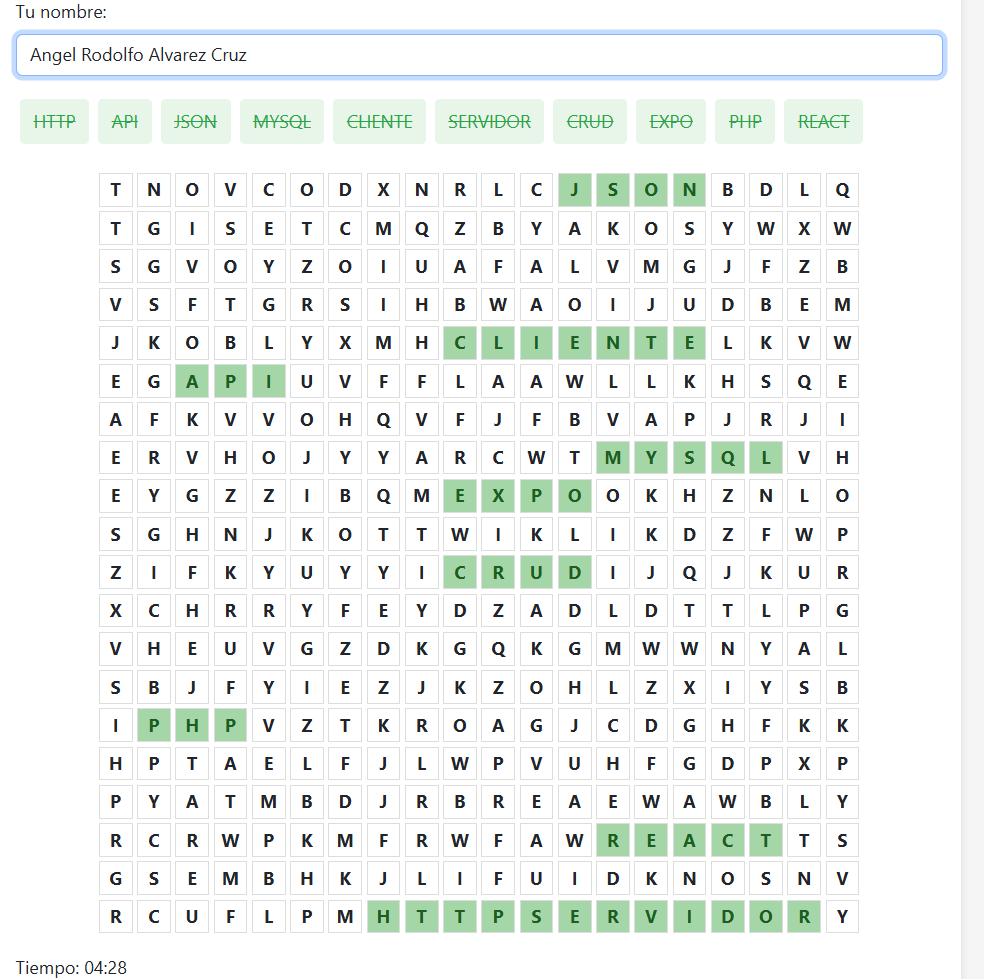
Task: Click highlighted letter J of JSON in grid
Action: pos(575,190)
